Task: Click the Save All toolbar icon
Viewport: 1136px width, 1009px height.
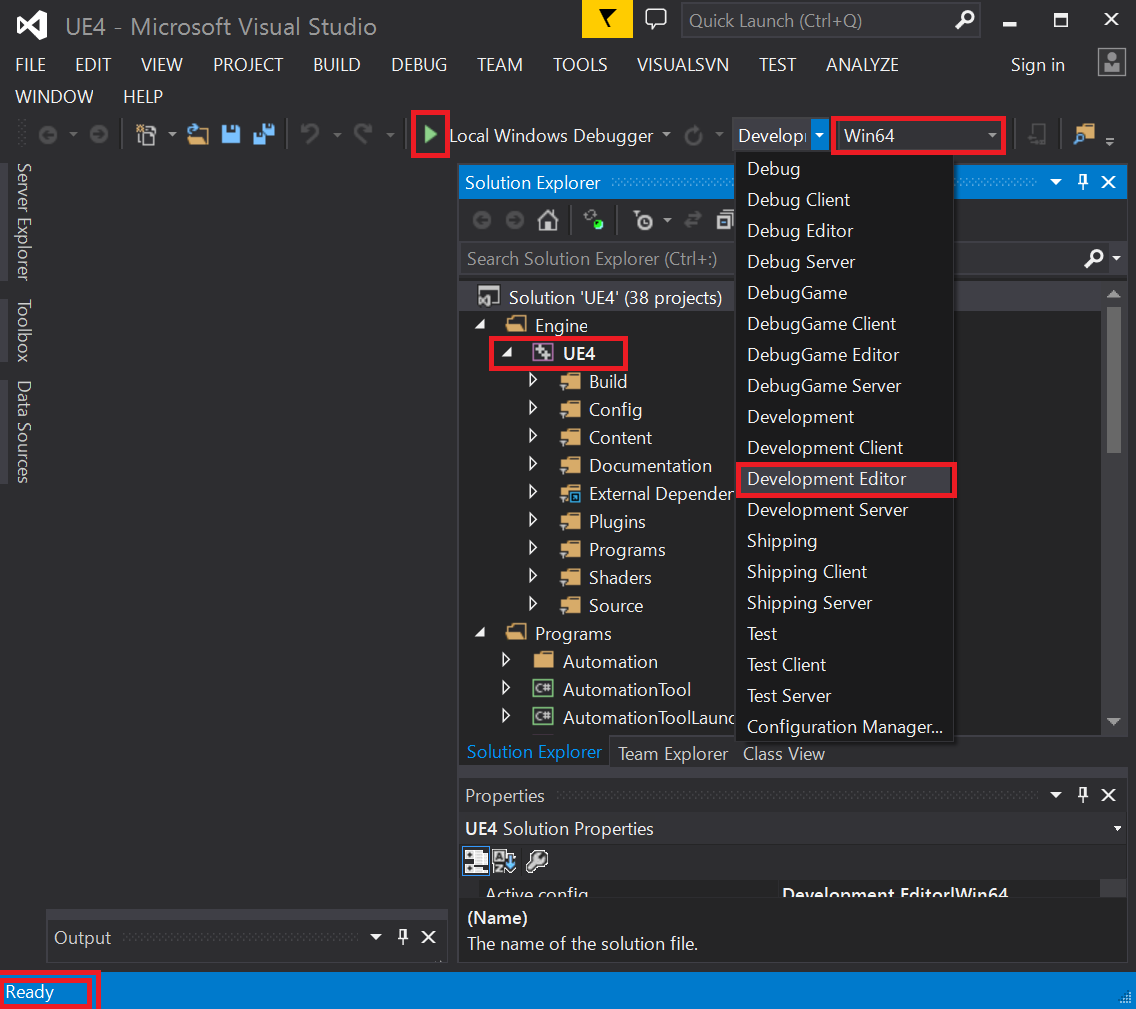Action: click(x=264, y=135)
